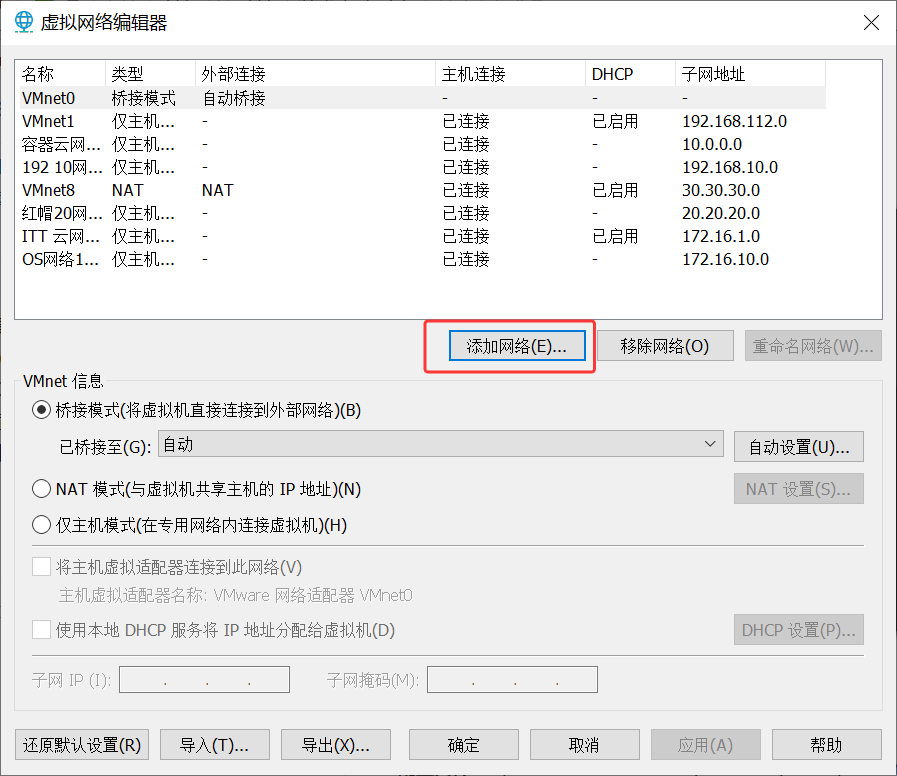Click subnet address 30.30.30.0
The image size is (897, 776).
[x=721, y=190]
